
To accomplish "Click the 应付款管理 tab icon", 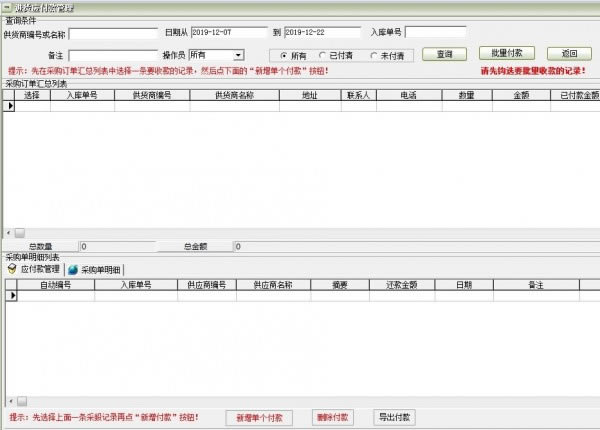I will coord(12,269).
